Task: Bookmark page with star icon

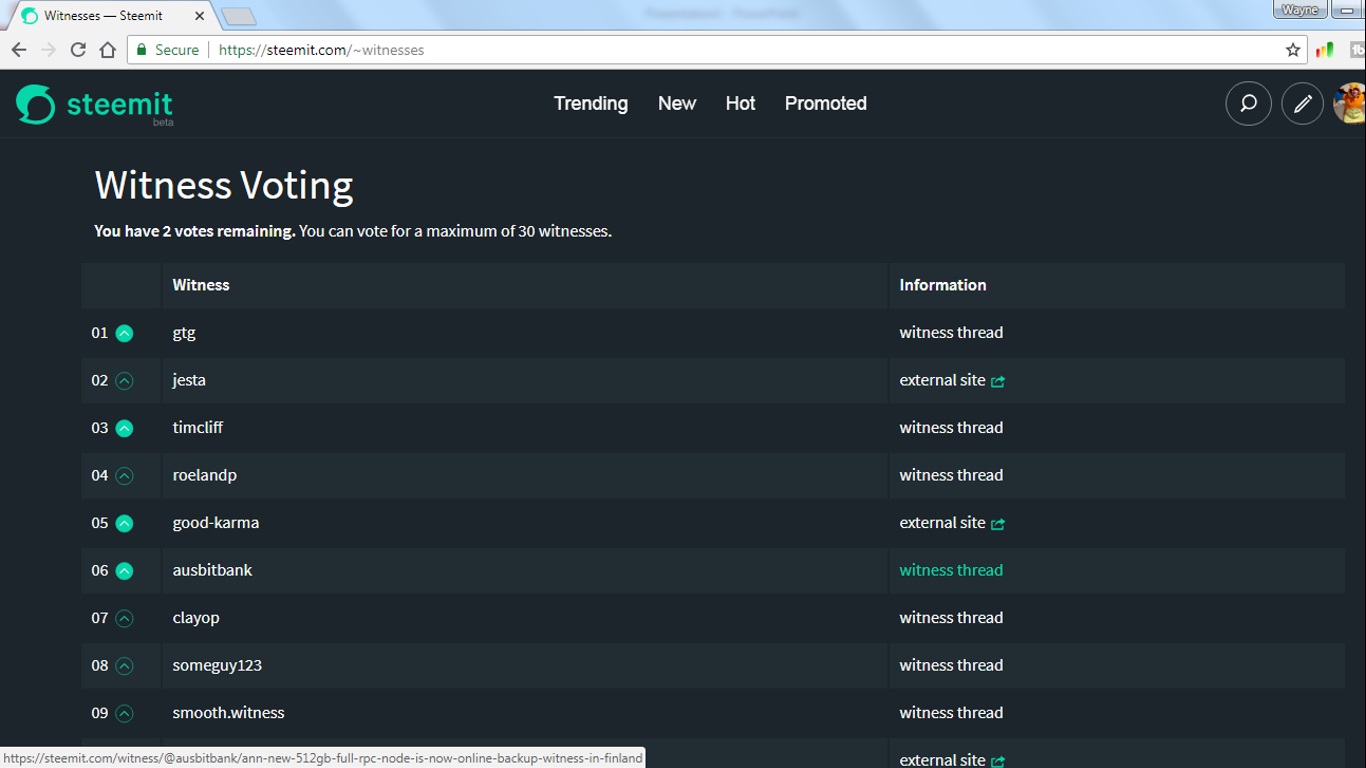Action: tap(1293, 50)
